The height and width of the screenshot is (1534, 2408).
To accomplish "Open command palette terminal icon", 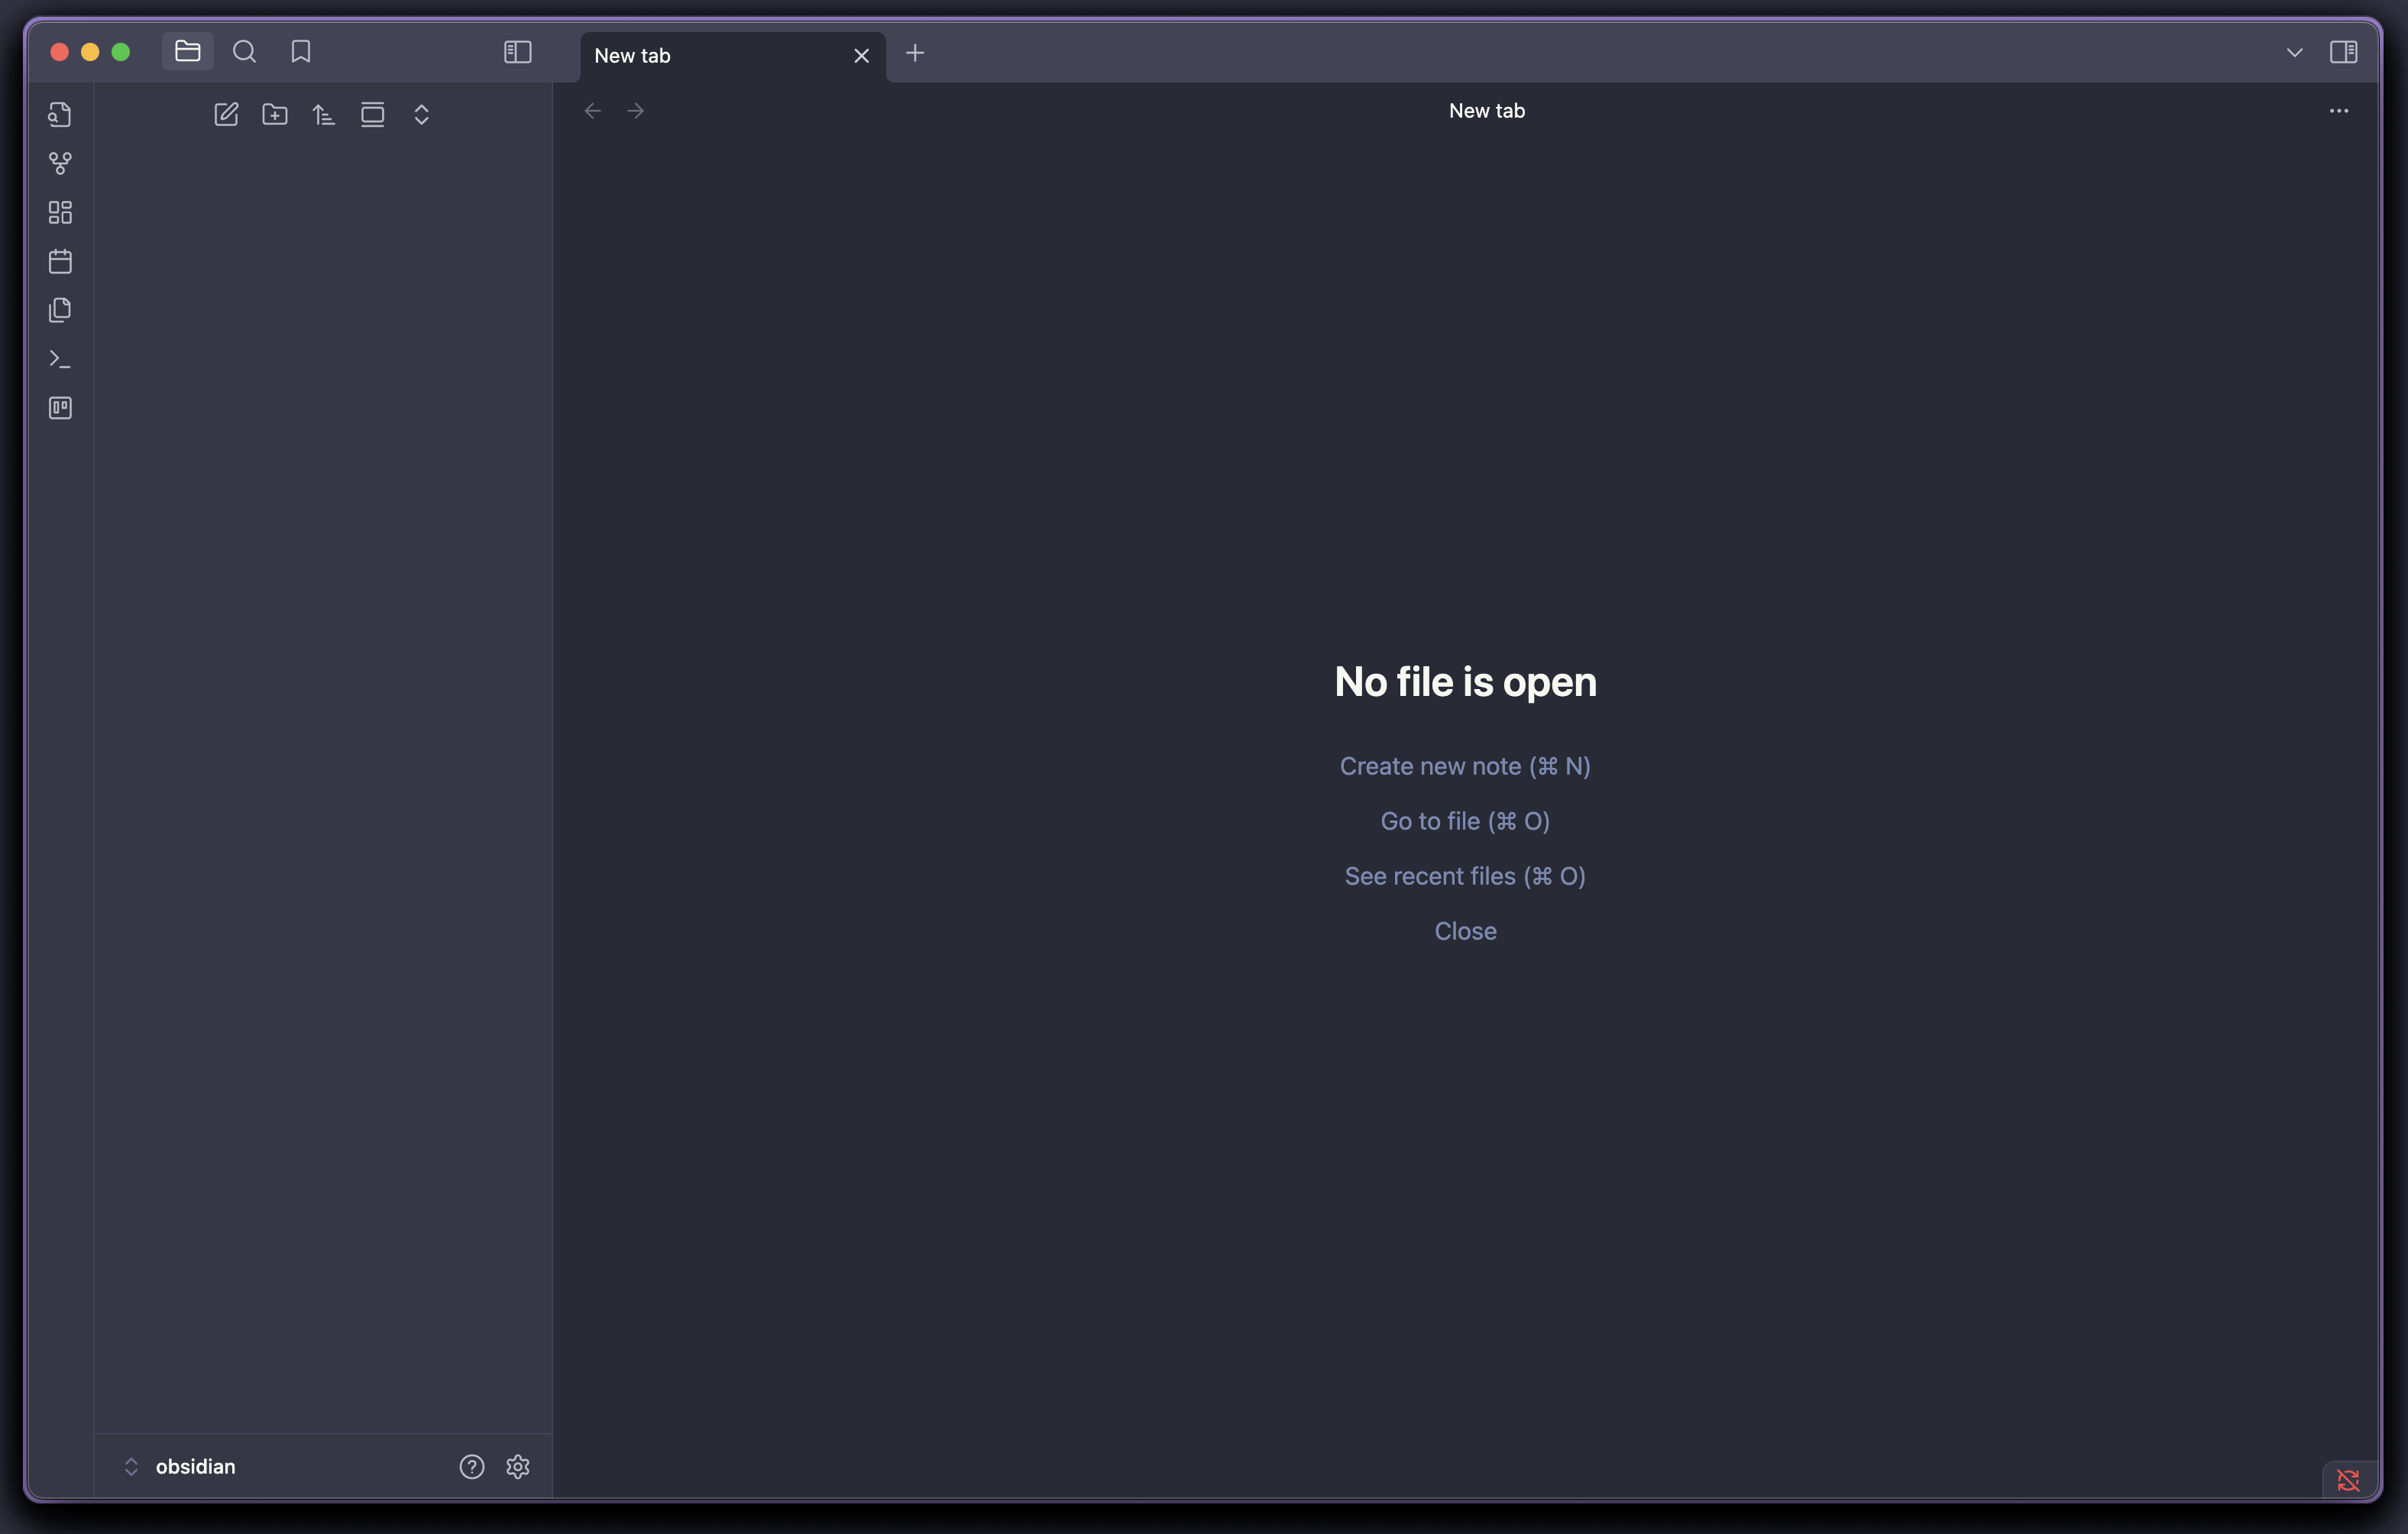I will click(x=60, y=359).
